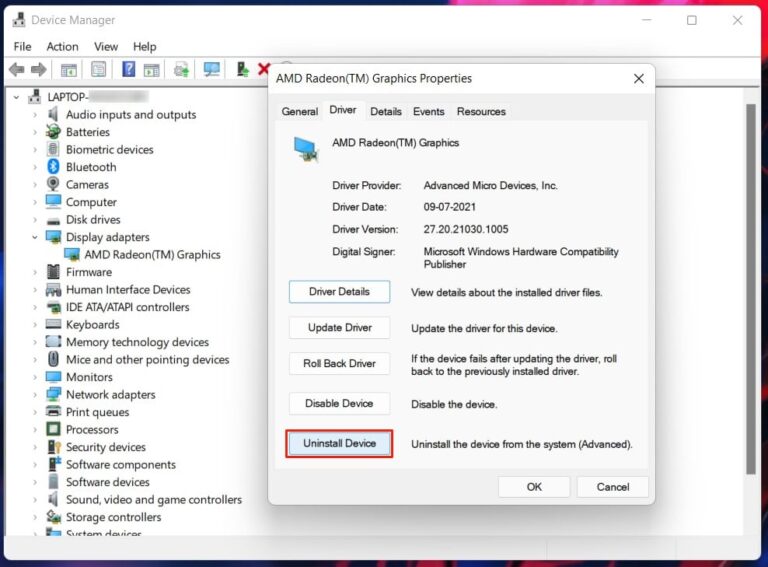768x567 pixels.
Task: Click OK in the properties dialog
Action: (x=534, y=487)
